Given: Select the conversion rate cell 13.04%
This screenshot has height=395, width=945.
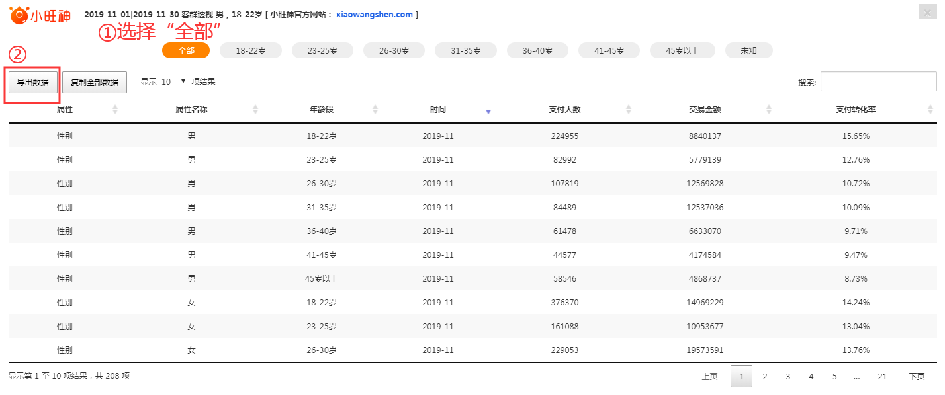Looking at the screenshot, I should click(x=855, y=326).
